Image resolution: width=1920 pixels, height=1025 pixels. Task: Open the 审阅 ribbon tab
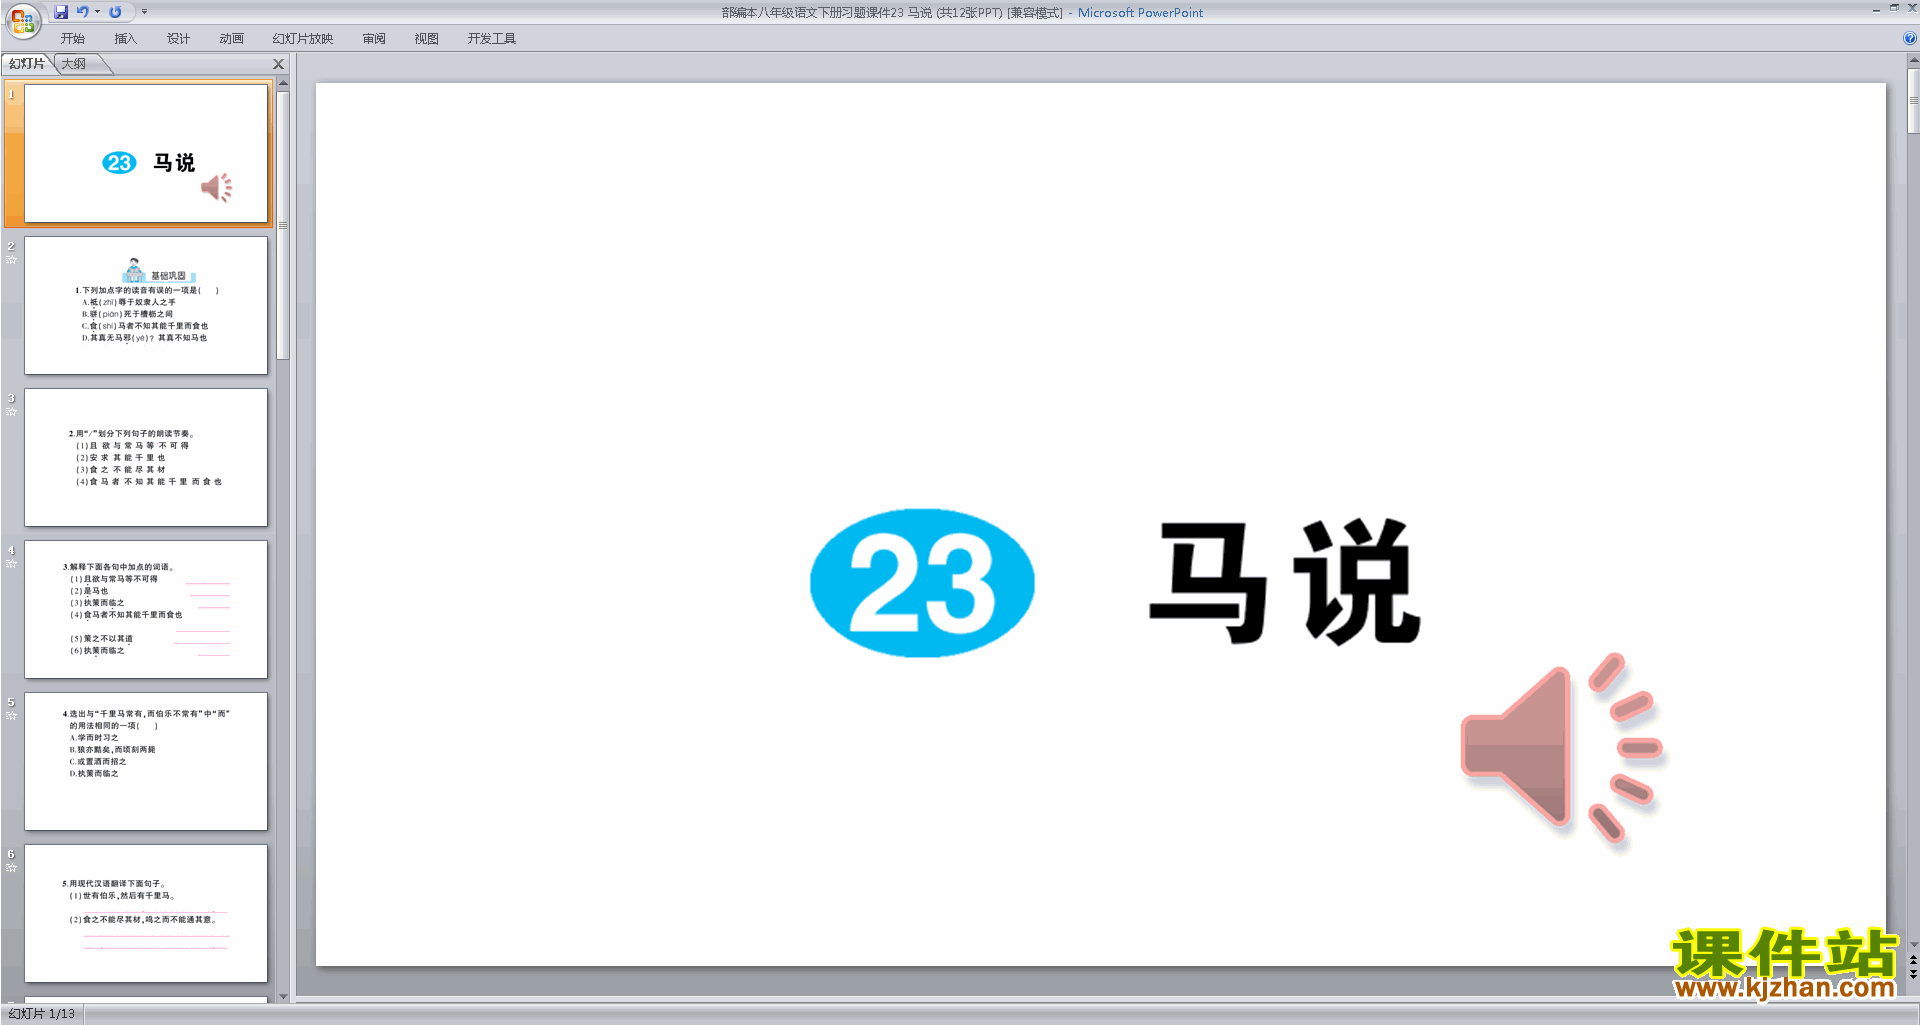tap(374, 39)
